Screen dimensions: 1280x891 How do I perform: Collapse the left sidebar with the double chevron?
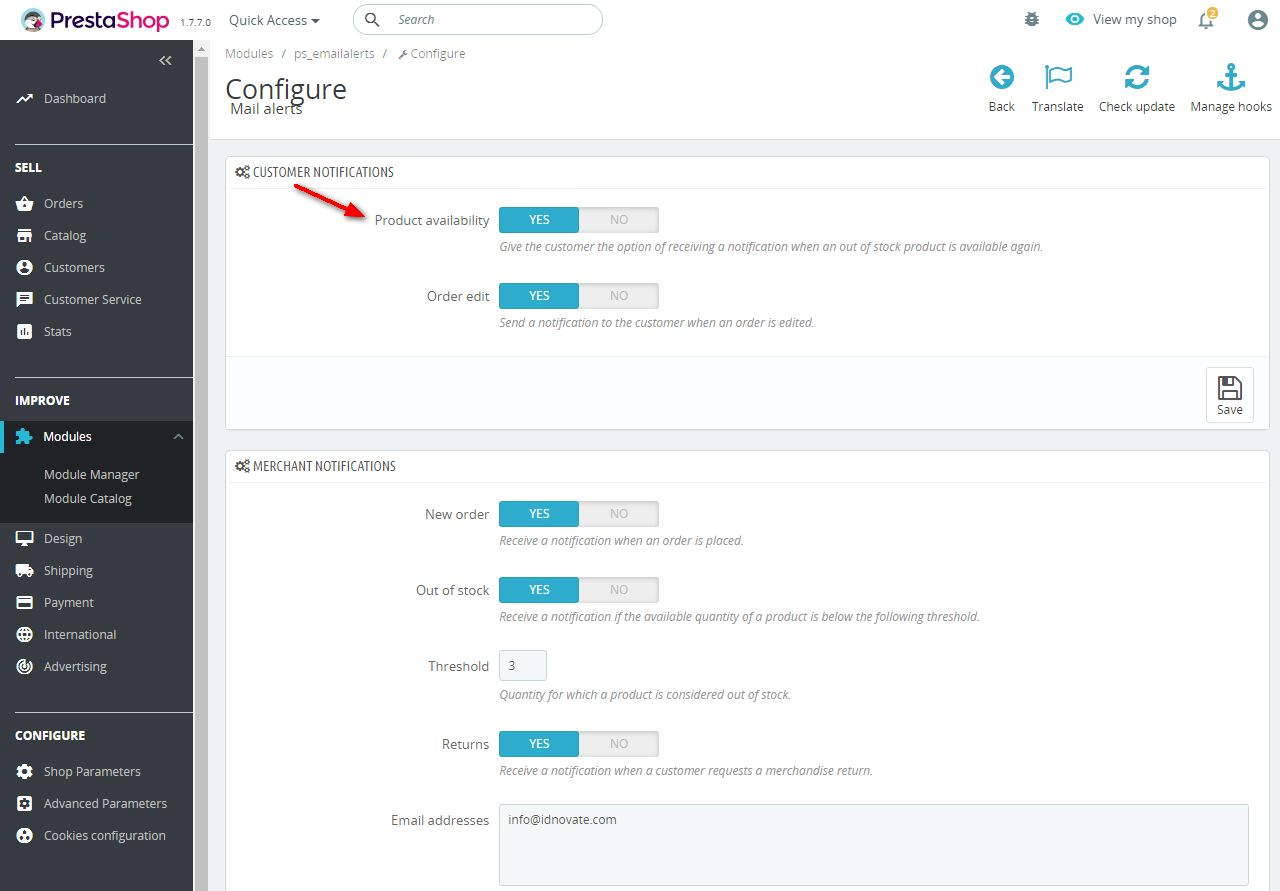pyautogui.click(x=165, y=60)
